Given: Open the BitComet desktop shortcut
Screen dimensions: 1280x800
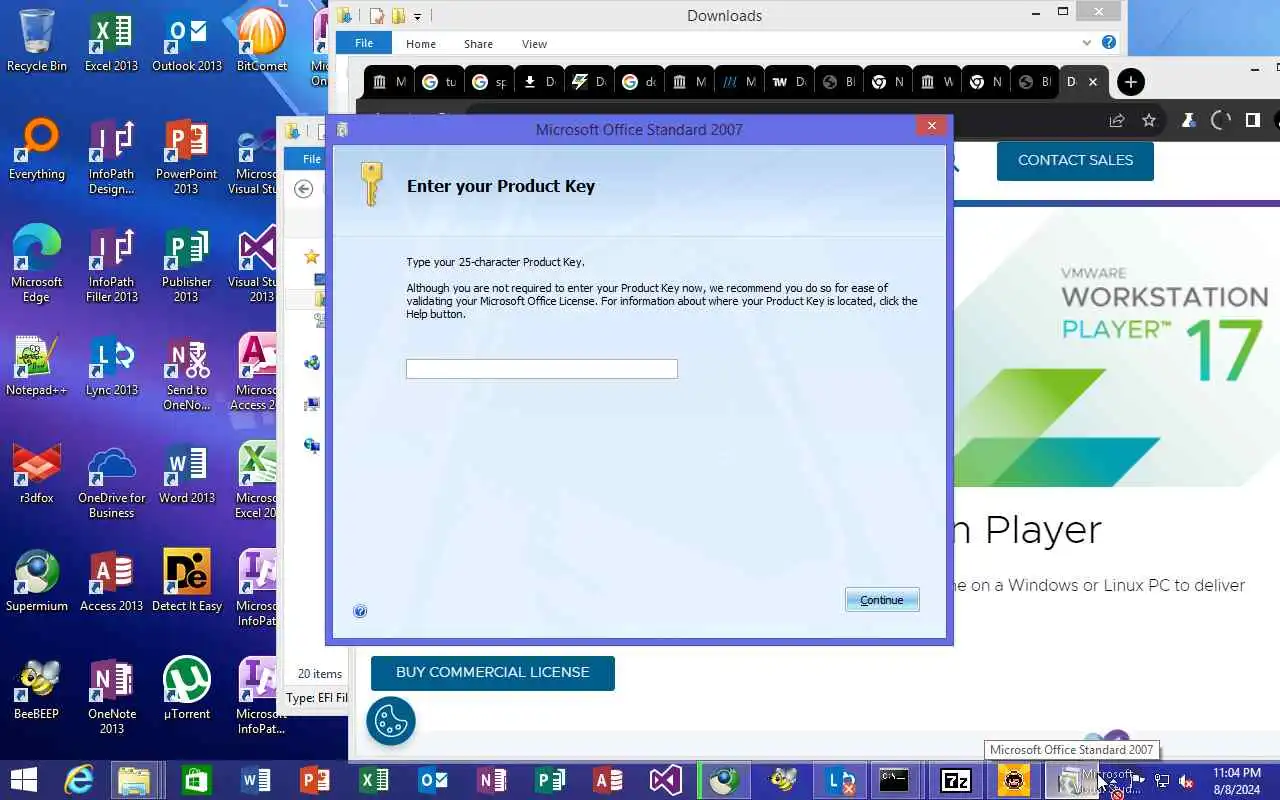Looking at the screenshot, I should 262,40.
